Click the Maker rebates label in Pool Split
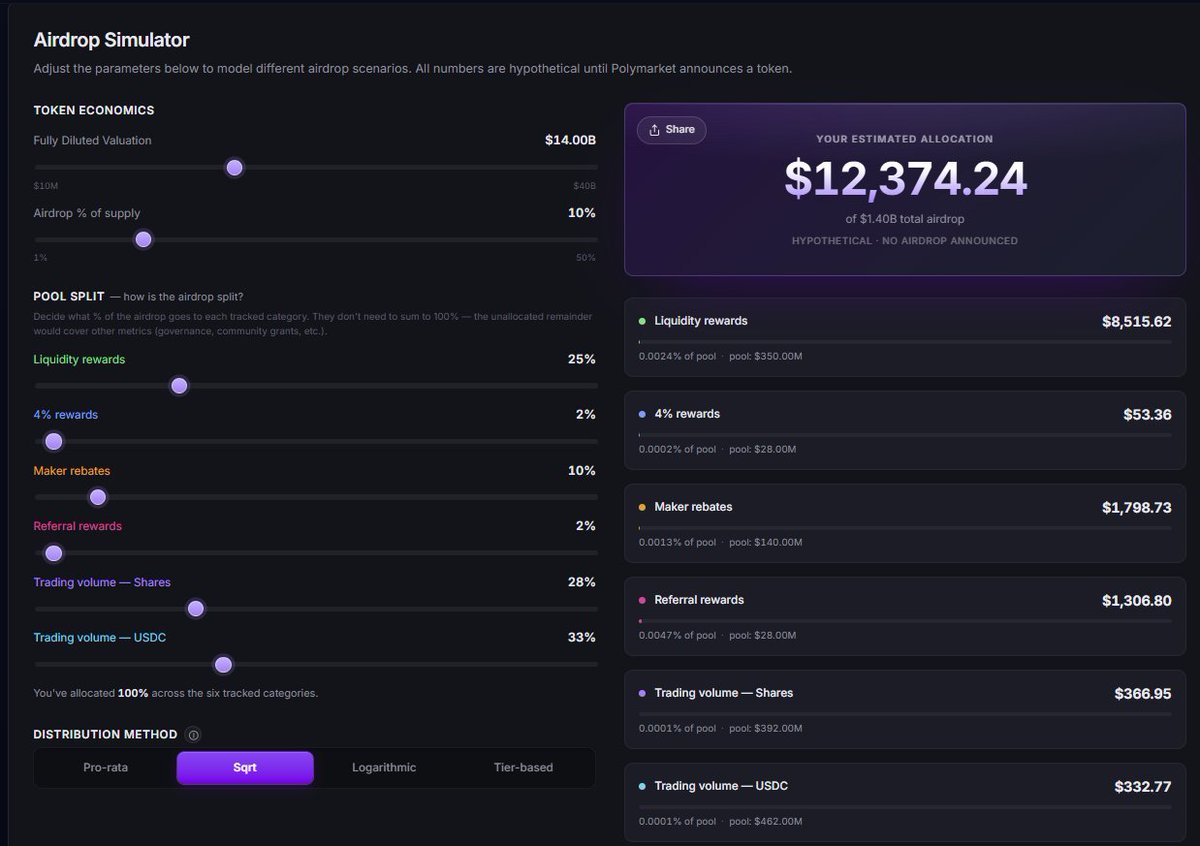Screen dimensions: 1200x846 tap(72, 471)
